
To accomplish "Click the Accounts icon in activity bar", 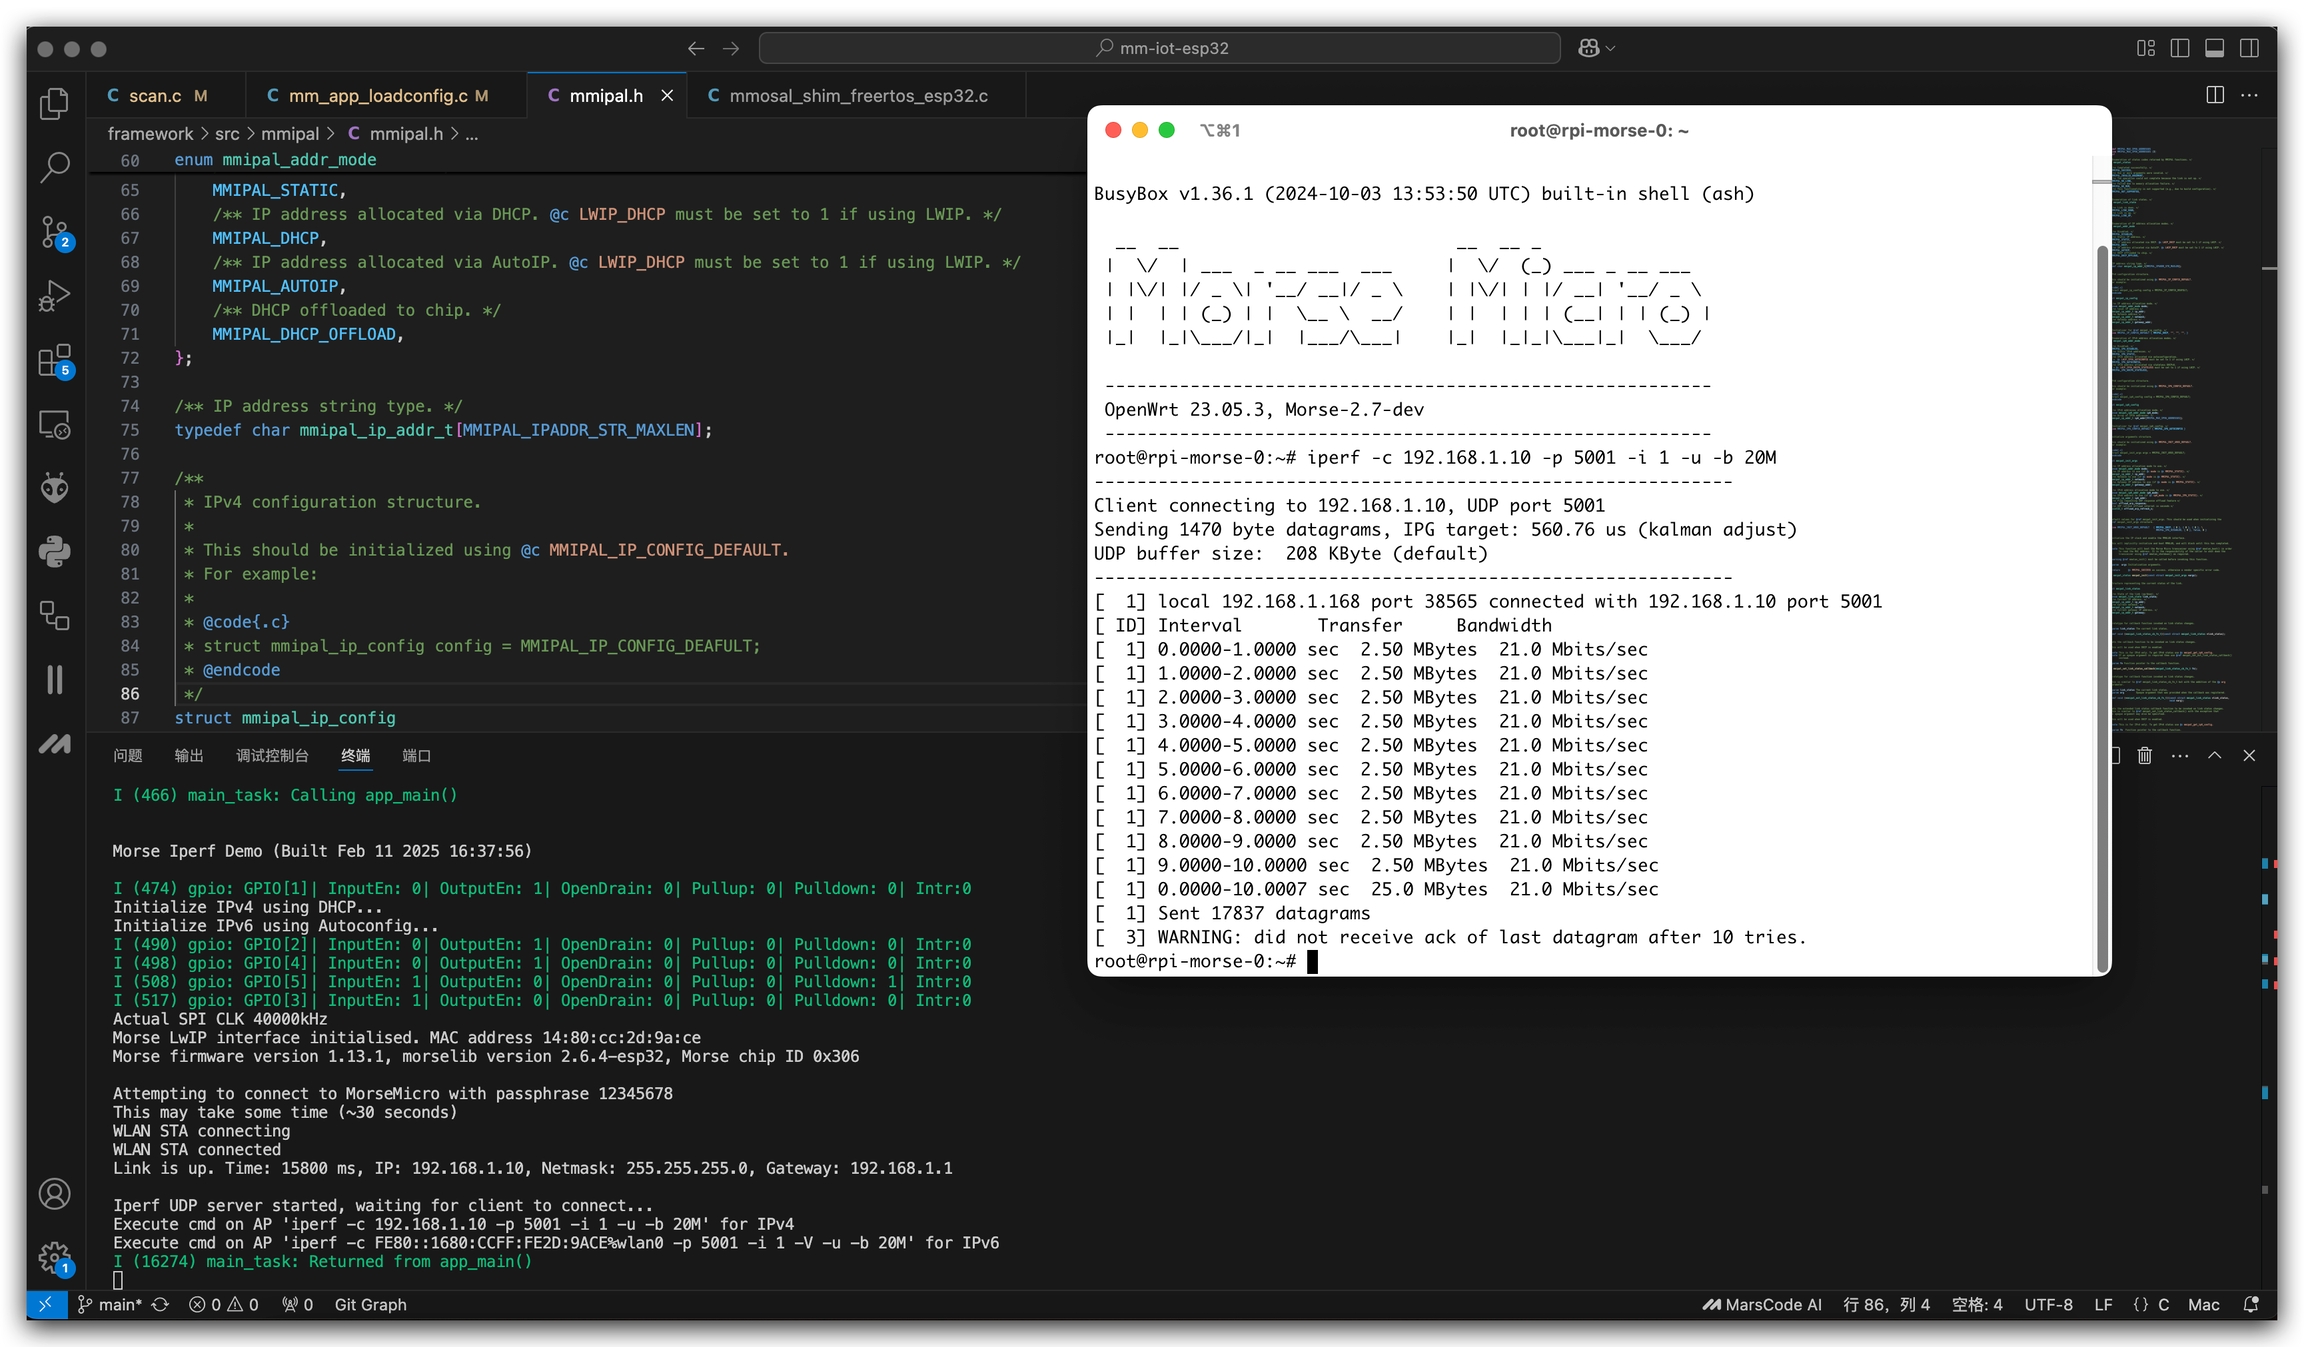I will click(54, 1193).
